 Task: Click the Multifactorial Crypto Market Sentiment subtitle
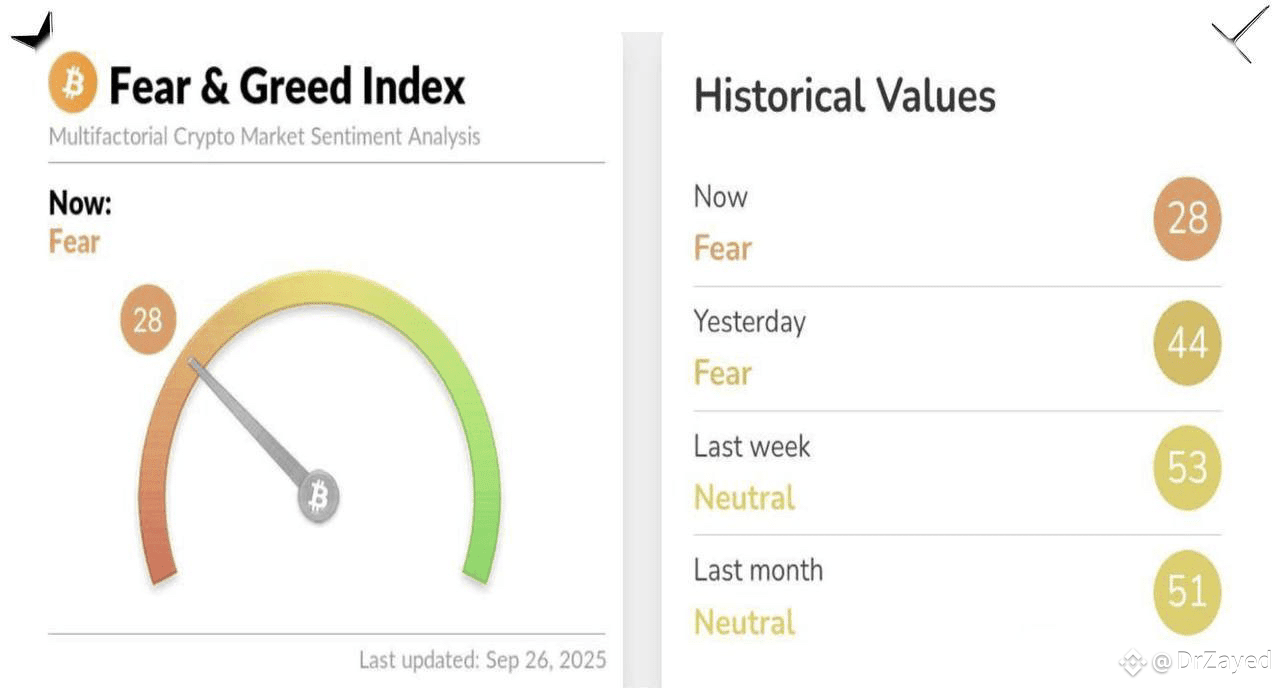click(x=264, y=136)
